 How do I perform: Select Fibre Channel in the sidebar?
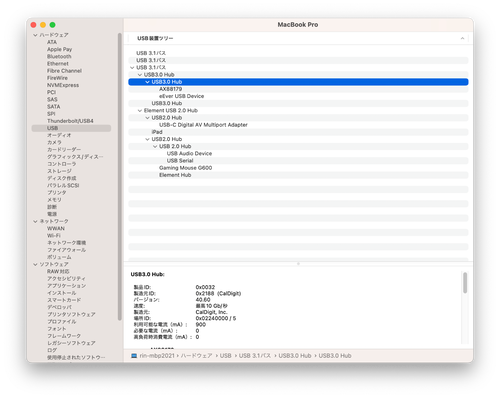[64, 71]
